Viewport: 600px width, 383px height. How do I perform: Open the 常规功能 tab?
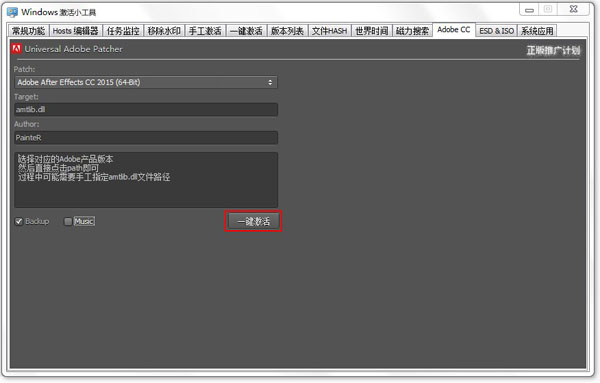29,31
